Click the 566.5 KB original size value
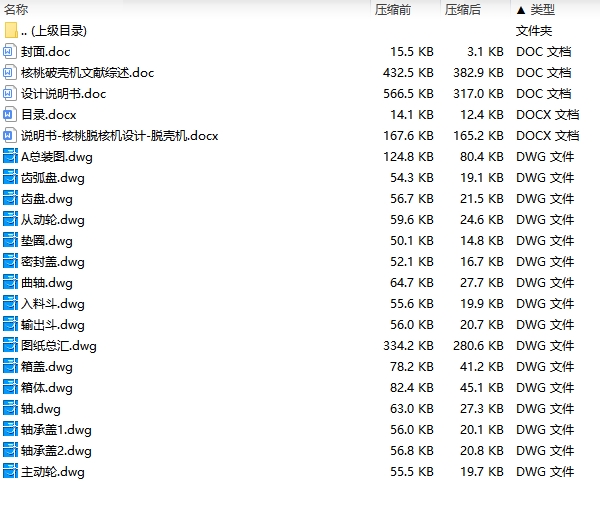Screen dimensions: 600x525 [408, 94]
